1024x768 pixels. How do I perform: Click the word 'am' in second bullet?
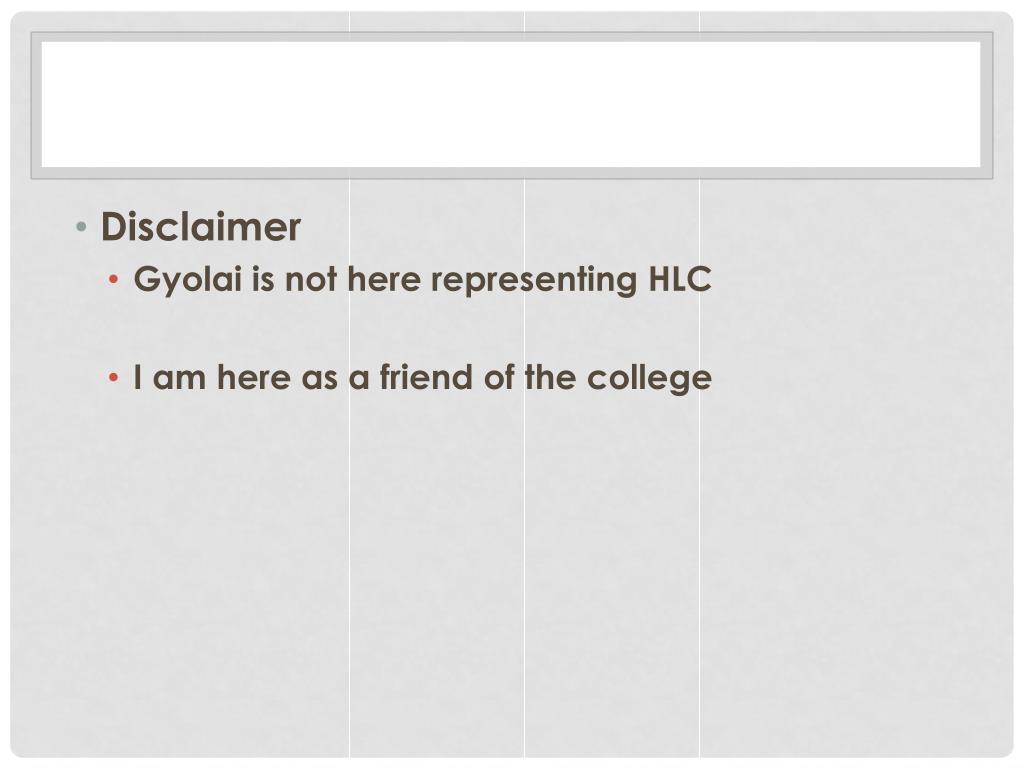pos(179,380)
